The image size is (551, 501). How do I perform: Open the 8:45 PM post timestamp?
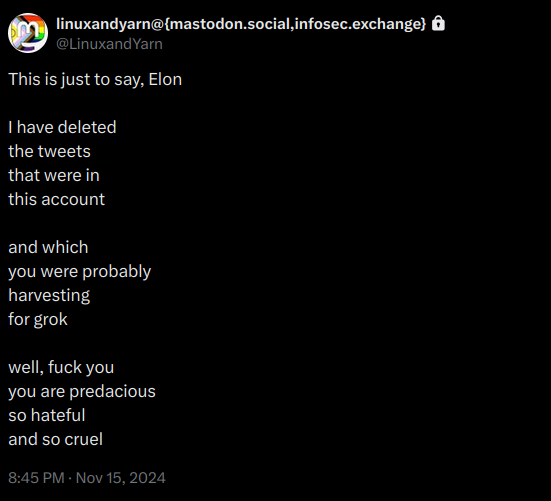36,478
